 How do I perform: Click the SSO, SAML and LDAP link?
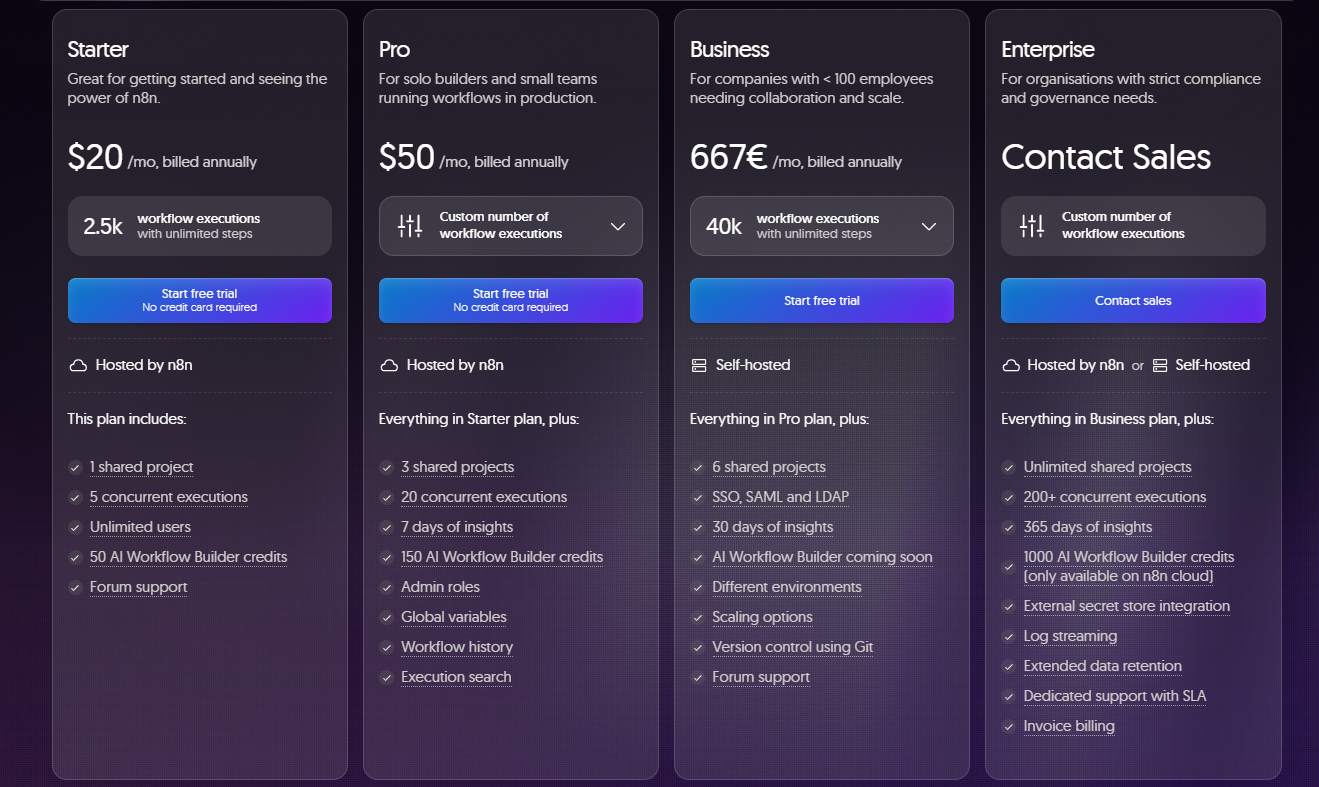pos(781,497)
